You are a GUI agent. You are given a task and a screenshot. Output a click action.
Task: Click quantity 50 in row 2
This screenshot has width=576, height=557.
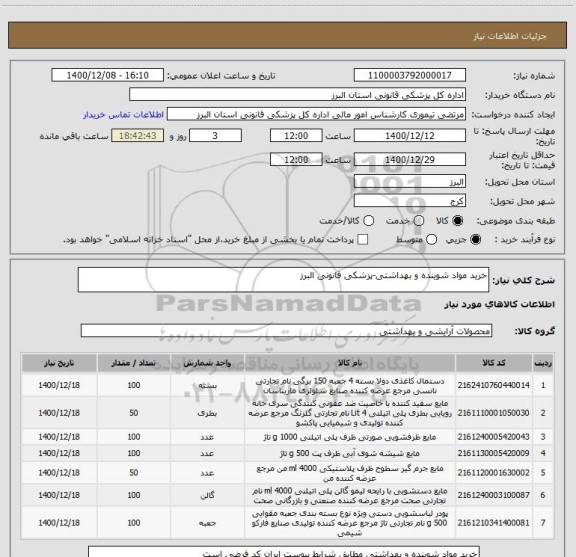point(134,413)
